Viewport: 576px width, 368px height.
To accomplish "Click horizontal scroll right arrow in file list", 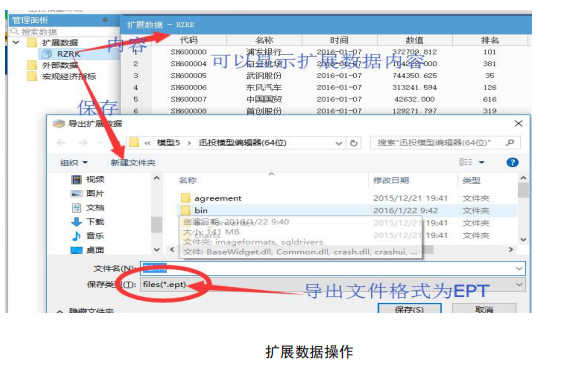I will pyautogui.click(x=511, y=249).
